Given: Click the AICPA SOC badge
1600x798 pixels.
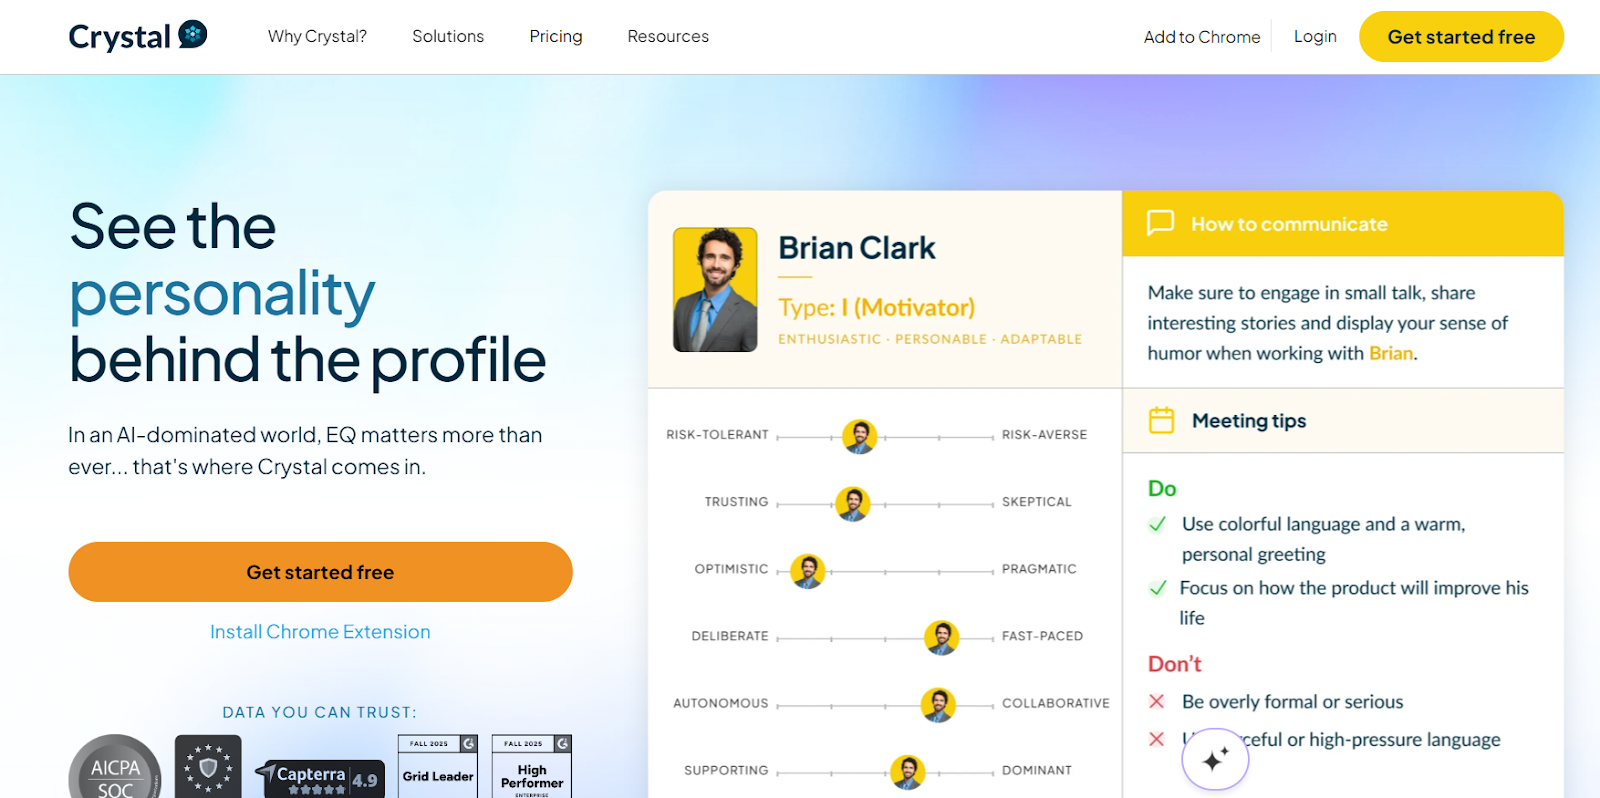Looking at the screenshot, I should (115, 767).
